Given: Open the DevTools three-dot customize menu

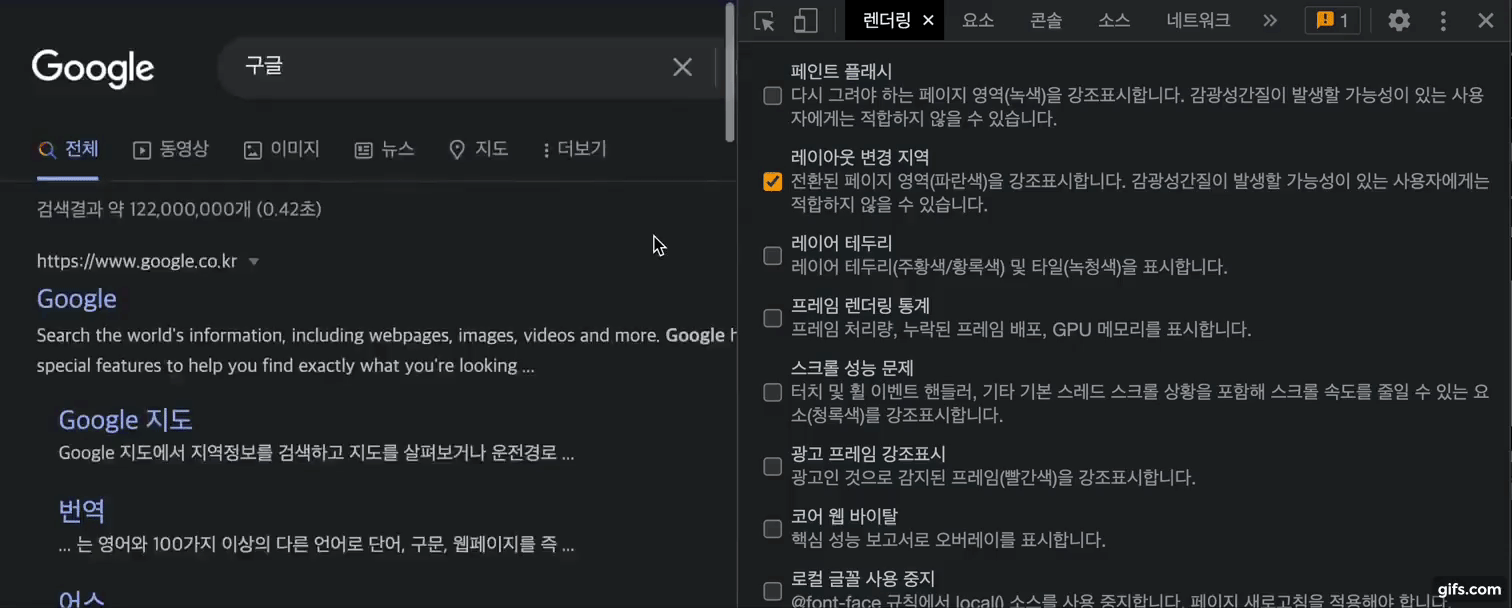Looking at the screenshot, I should click(1443, 21).
